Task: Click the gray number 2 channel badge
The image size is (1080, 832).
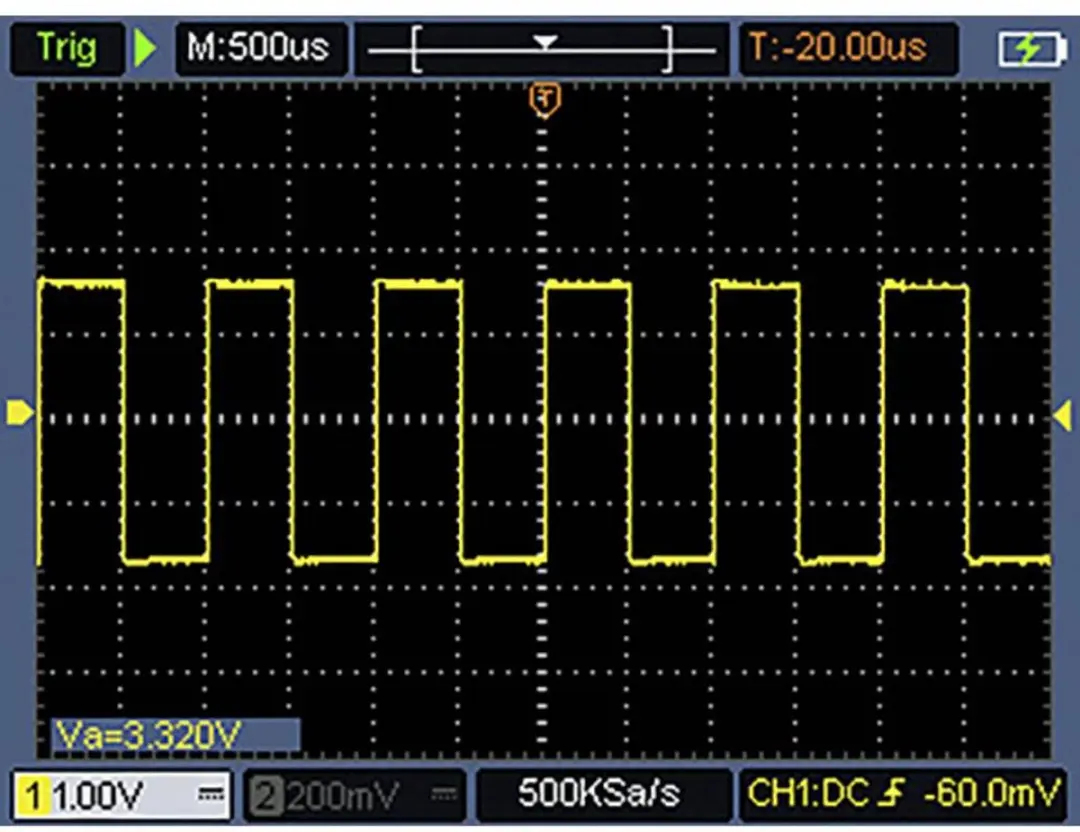Action: (267, 797)
